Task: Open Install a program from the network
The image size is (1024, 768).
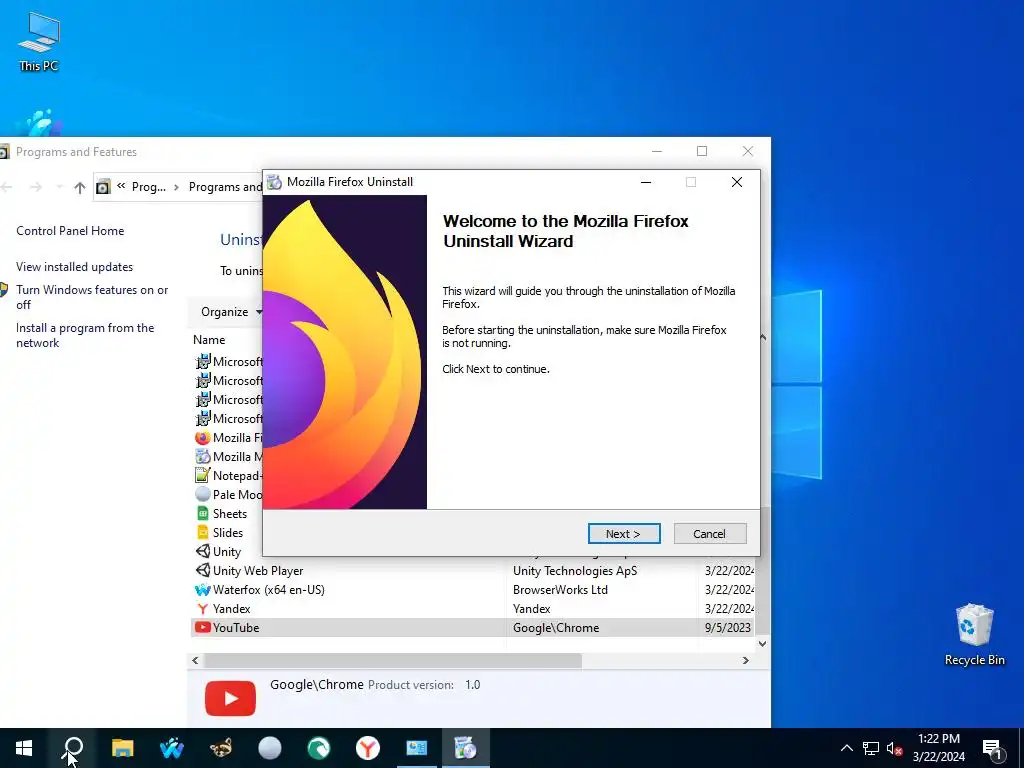Action: point(85,335)
